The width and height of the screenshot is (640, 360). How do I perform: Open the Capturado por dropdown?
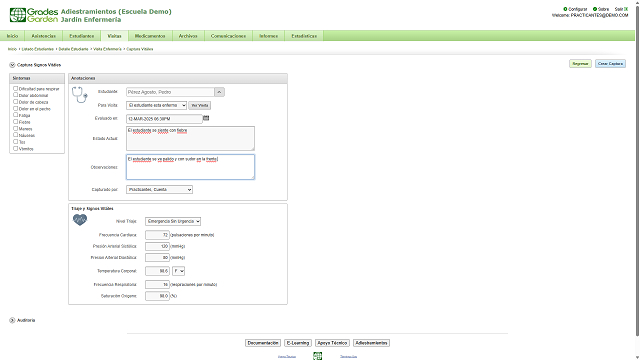click(159, 189)
